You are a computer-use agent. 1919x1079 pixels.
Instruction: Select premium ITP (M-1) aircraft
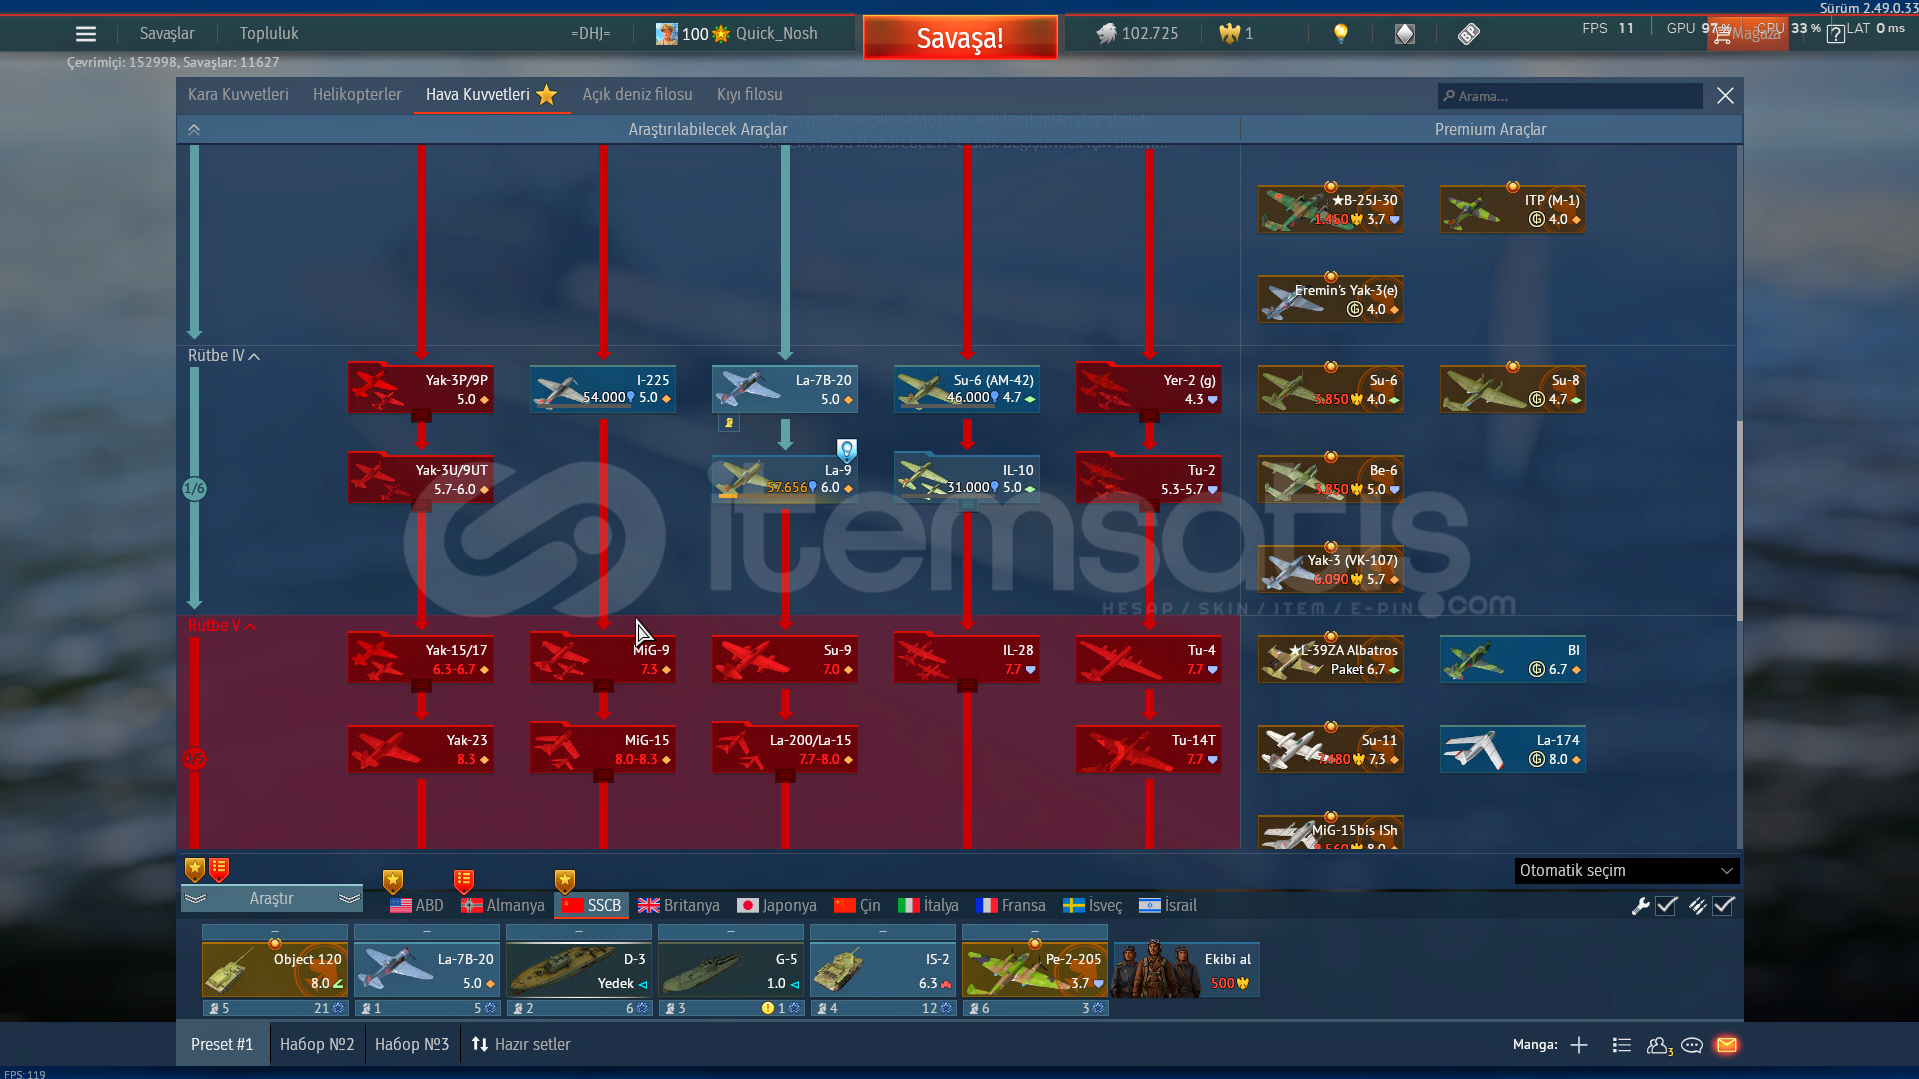click(x=1513, y=210)
